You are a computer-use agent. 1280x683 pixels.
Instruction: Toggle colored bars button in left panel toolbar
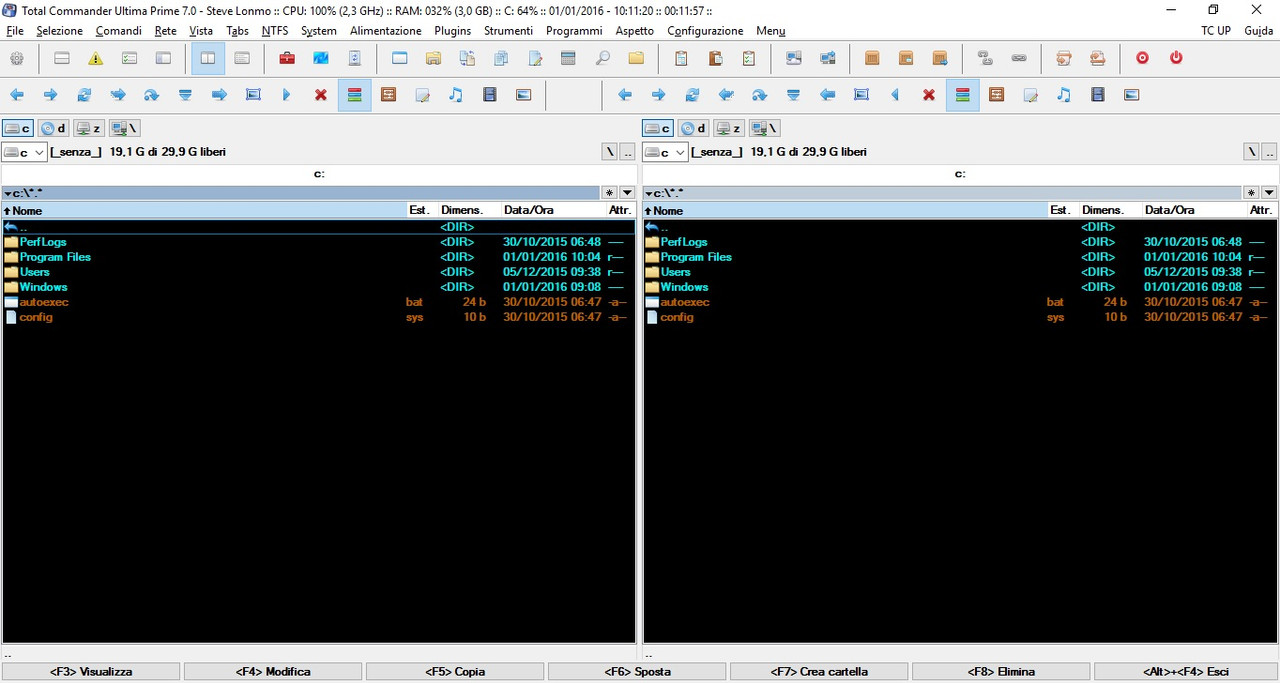point(354,95)
